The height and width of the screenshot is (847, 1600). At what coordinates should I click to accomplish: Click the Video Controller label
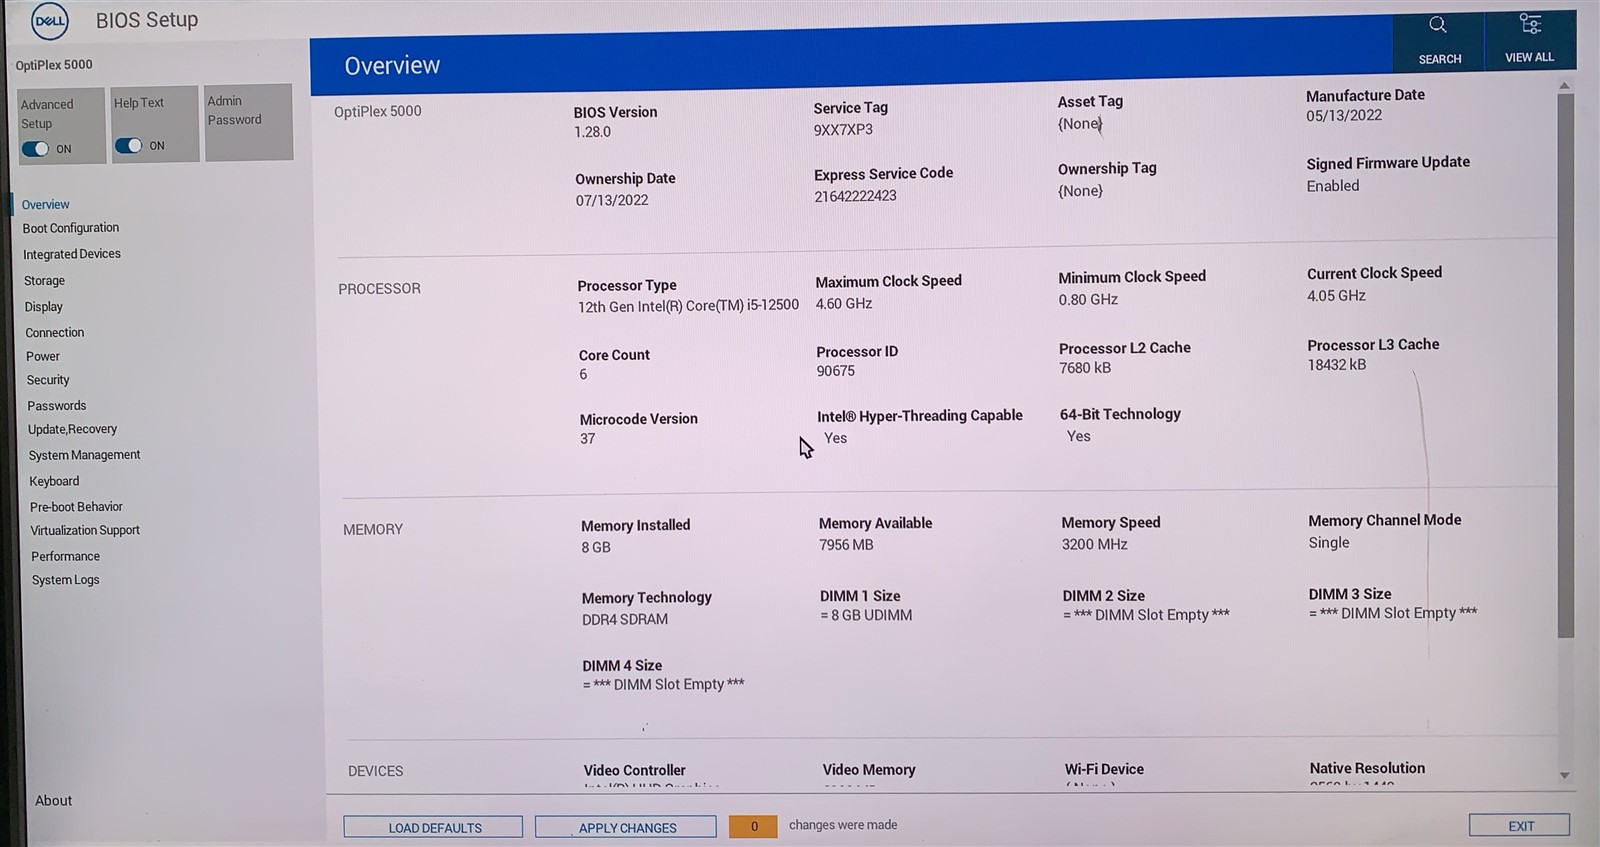click(x=634, y=770)
